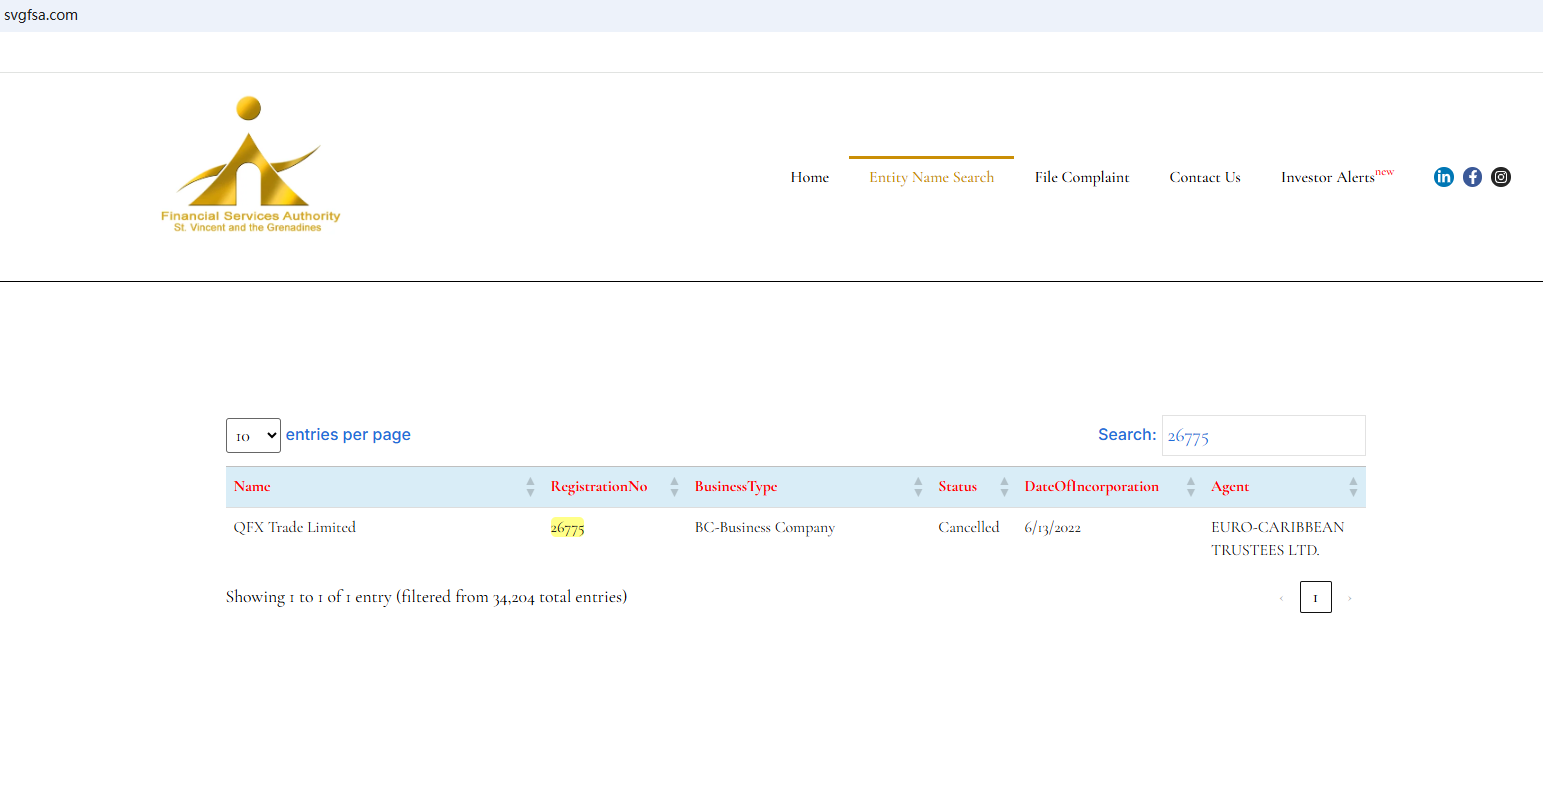Go to the Home menu item
This screenshot has height=805, width=1543.
coord(809,177)
